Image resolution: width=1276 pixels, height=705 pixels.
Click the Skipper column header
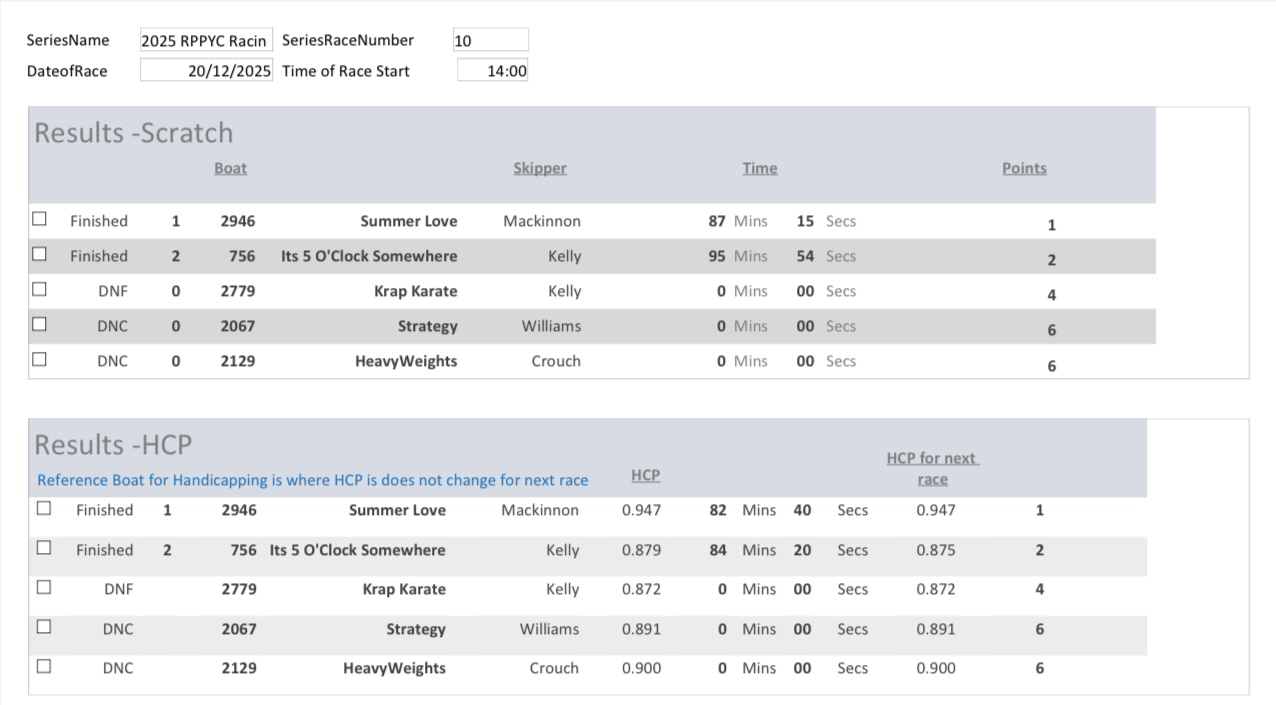point(540,168)
